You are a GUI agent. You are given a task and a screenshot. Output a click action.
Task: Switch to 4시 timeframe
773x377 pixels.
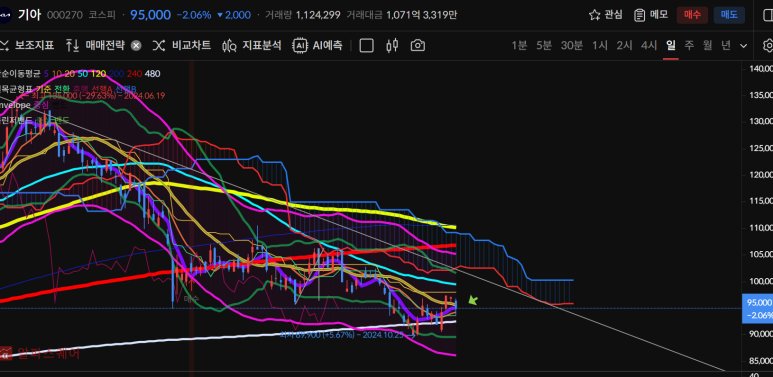[x=649, y=45]
